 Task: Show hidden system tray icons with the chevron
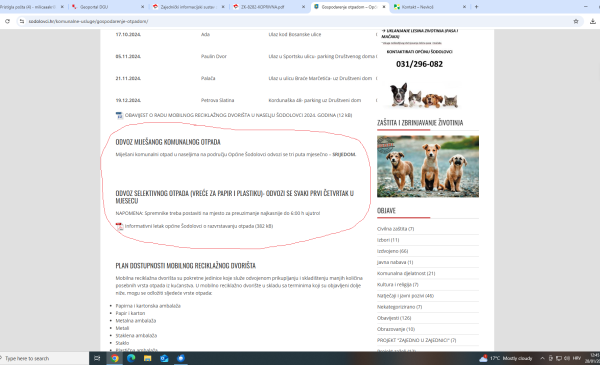pos(542,358)
